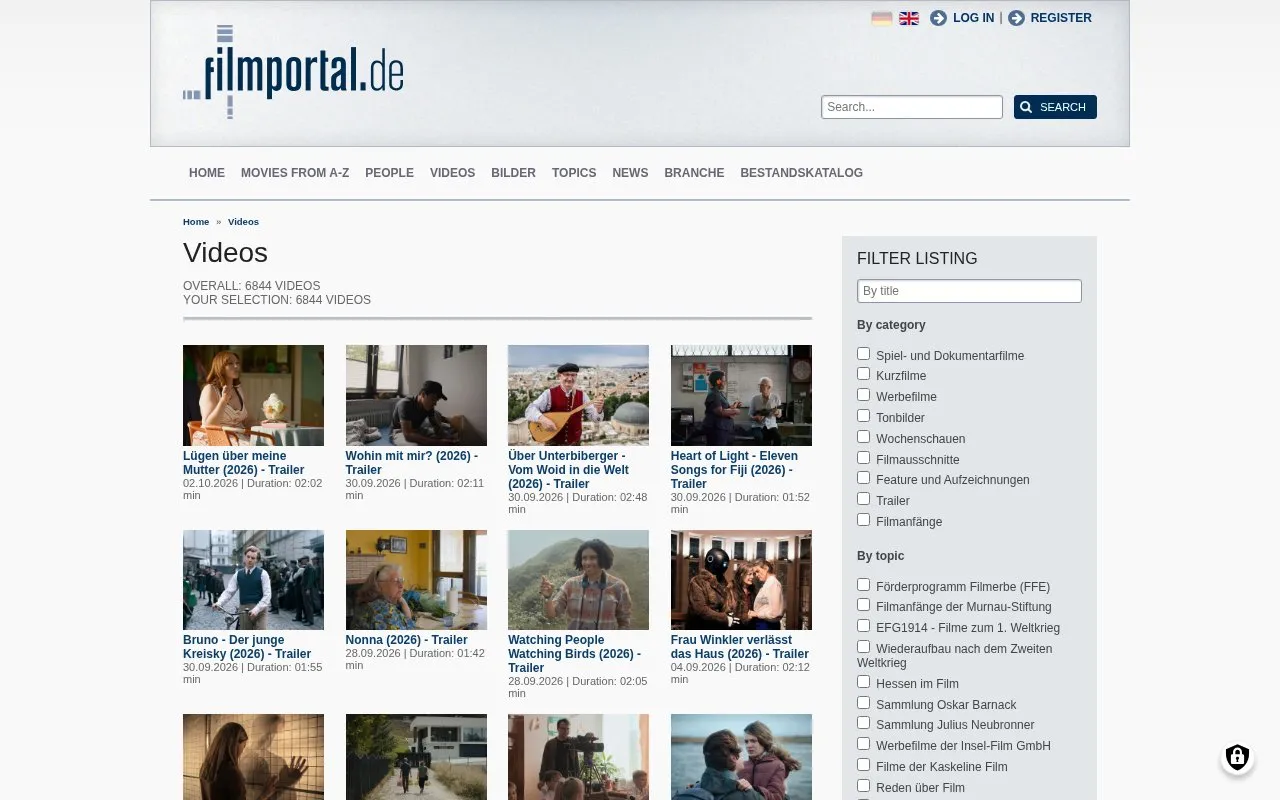Open the PEOPLE menu item
1280x800 pixels.
pos(389,173)
